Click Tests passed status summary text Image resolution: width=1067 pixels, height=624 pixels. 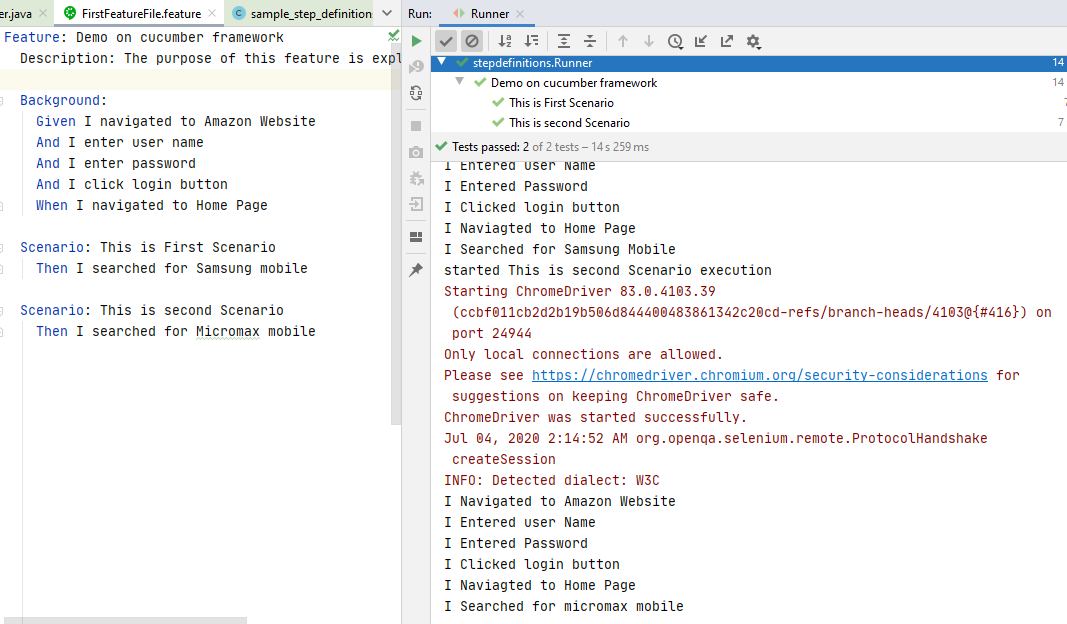click(550, 146)
